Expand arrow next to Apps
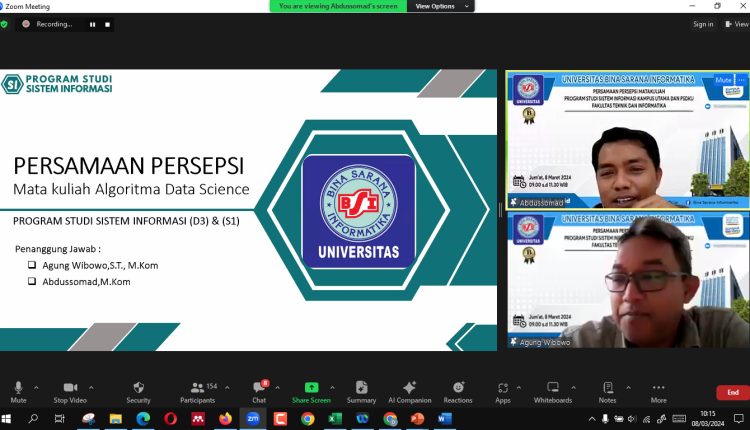The image size is (750, 430). pyautogui.click(x=518, y=387)
